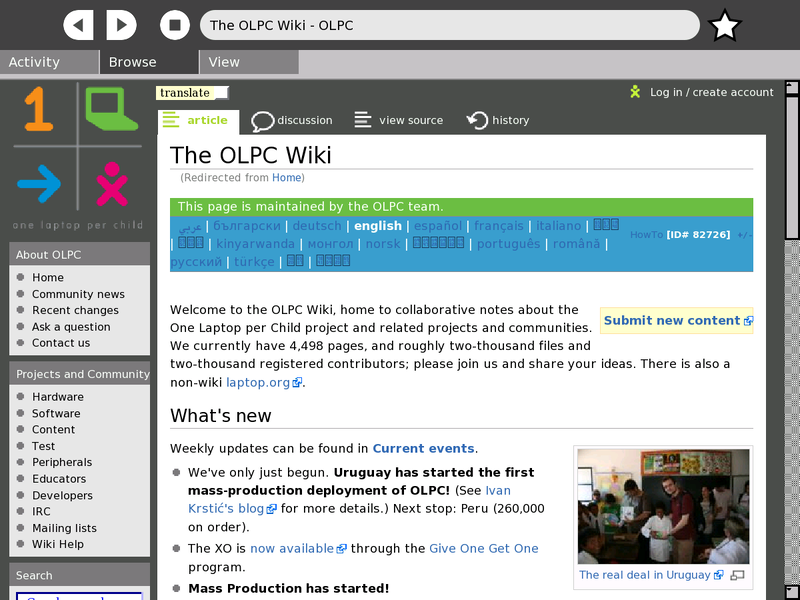Switch to the Browse tab
The height and width of the screenshot is (600, 800).
131,62
